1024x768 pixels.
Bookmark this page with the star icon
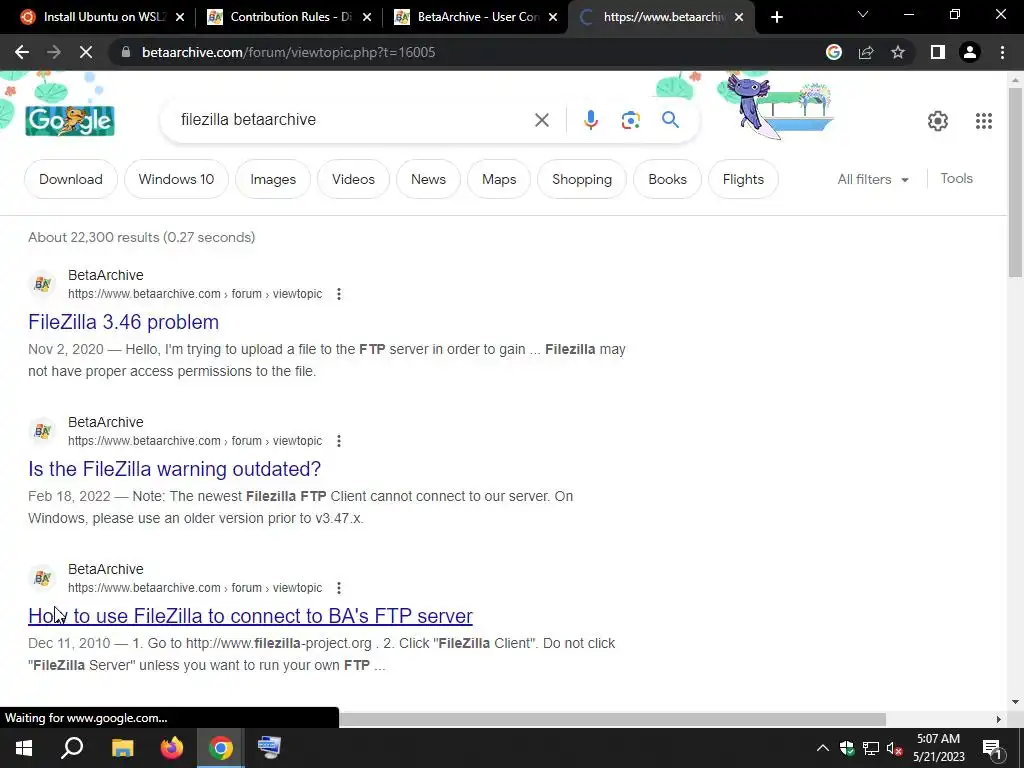click(x=898, y=52)
